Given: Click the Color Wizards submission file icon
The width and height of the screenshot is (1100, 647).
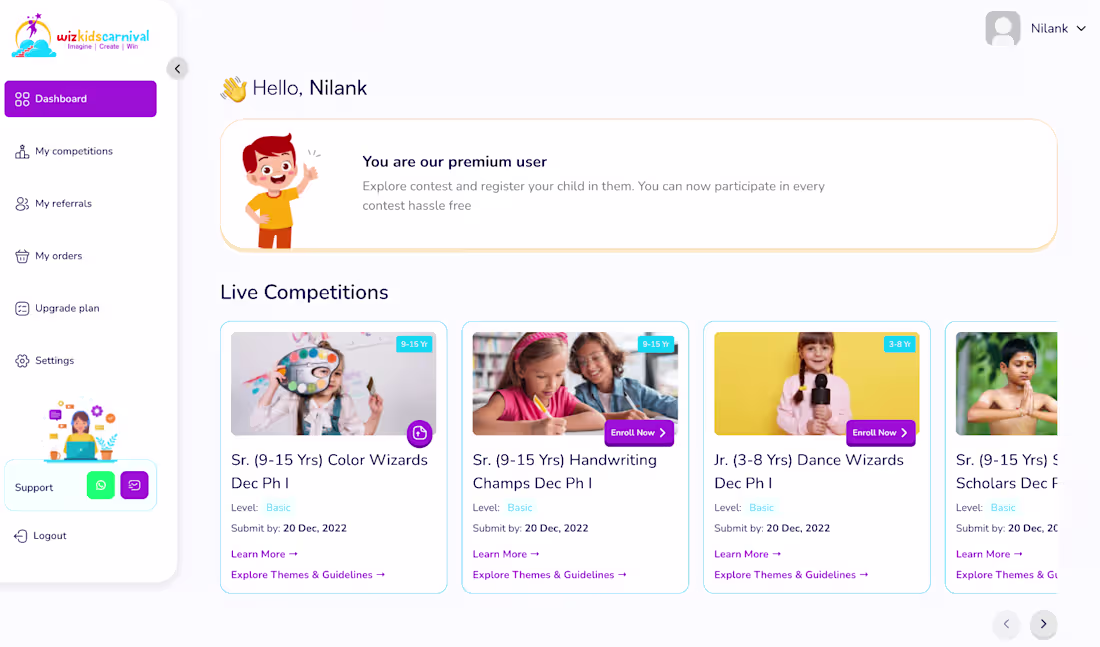Looking at the screenshot, I should tap(420, 433).
